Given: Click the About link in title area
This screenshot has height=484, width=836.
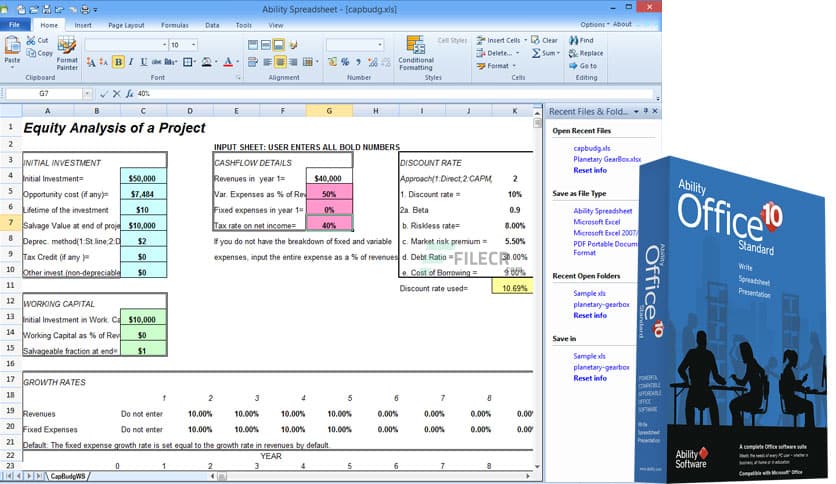Looking at the screenshot, I should point(622,25).
